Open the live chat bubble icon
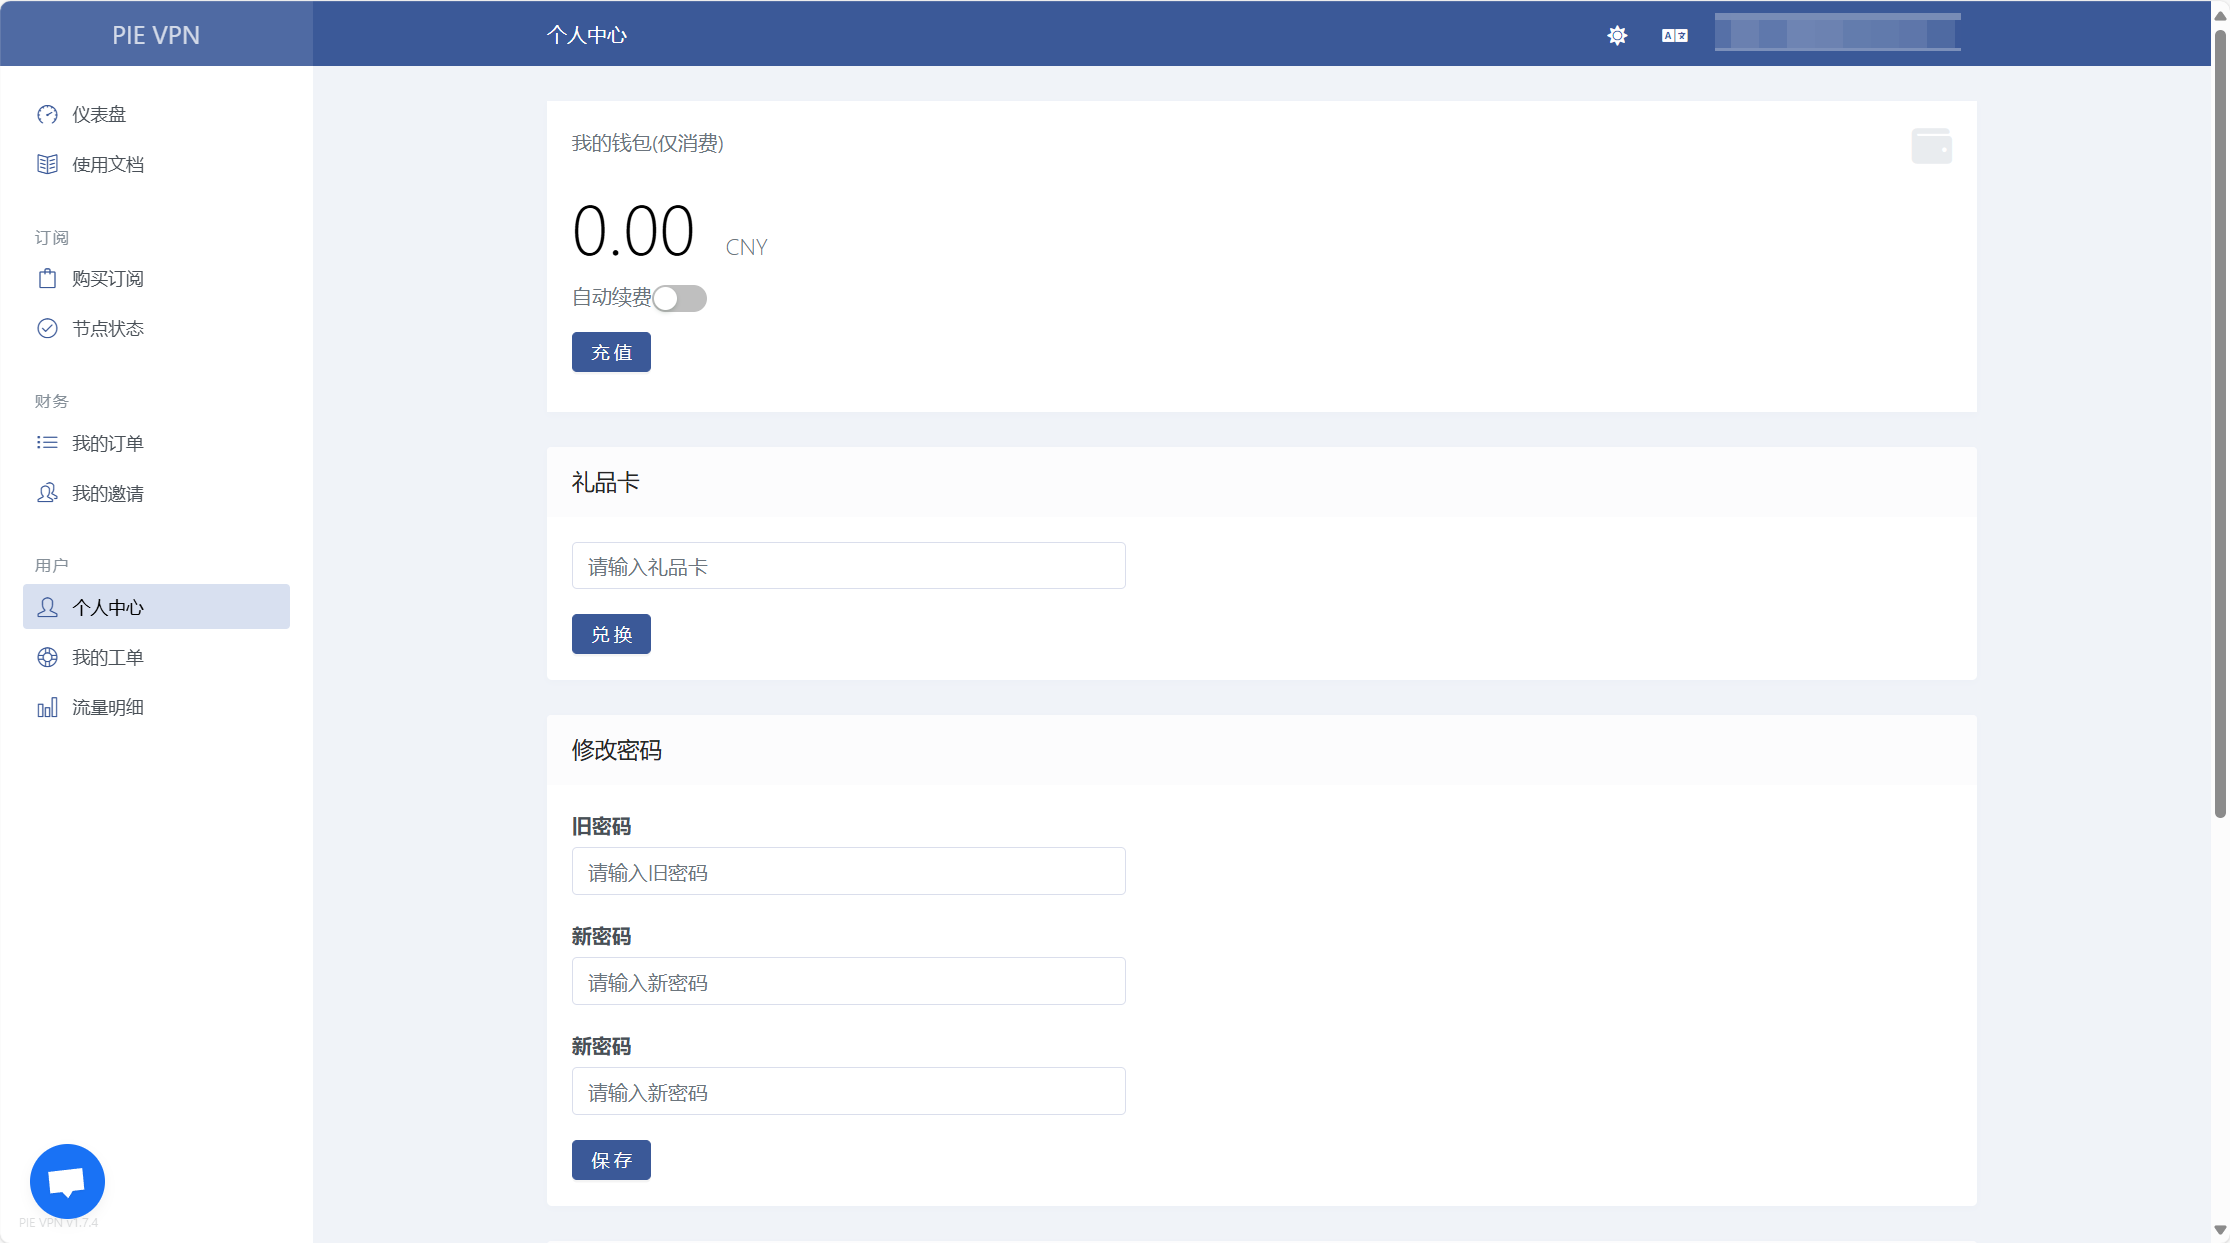2230x1243 pixels. 67,1181
